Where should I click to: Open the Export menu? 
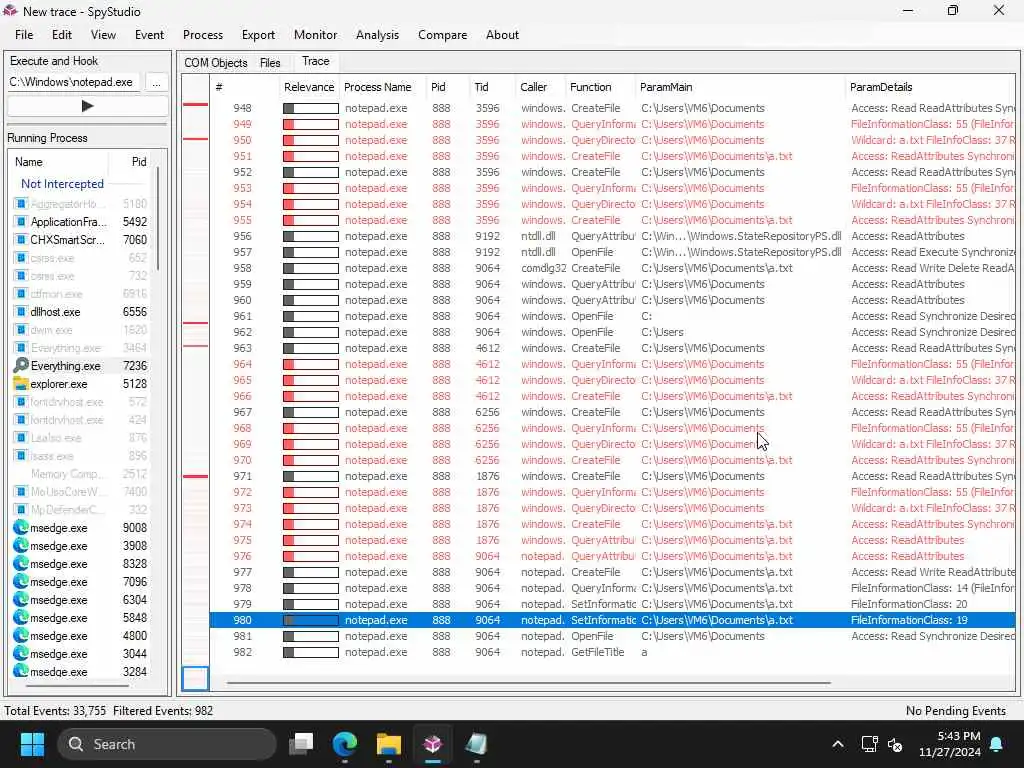tap(258, 35)
